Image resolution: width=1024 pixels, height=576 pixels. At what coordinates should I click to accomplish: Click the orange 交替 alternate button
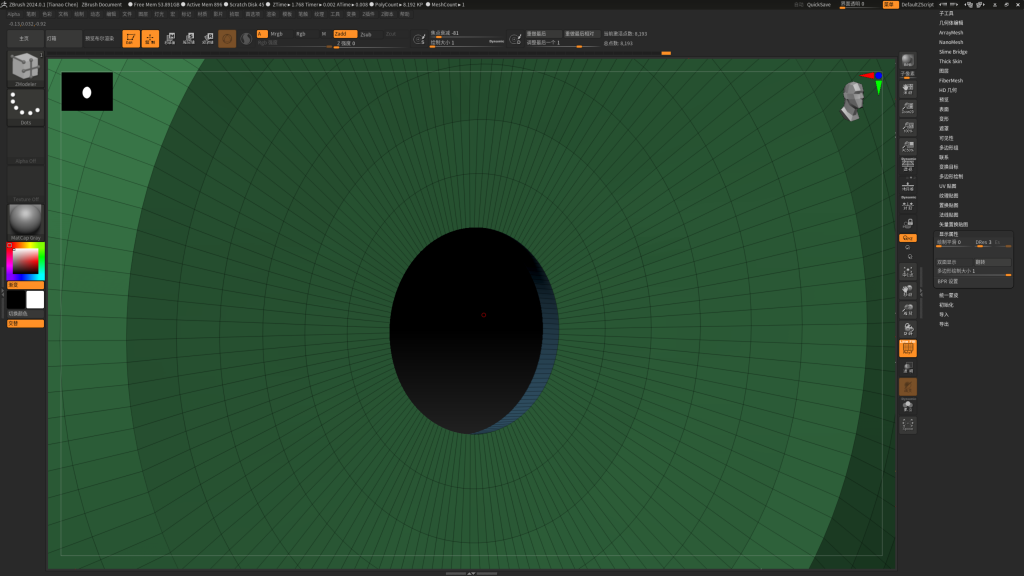[x=25, y=323]
